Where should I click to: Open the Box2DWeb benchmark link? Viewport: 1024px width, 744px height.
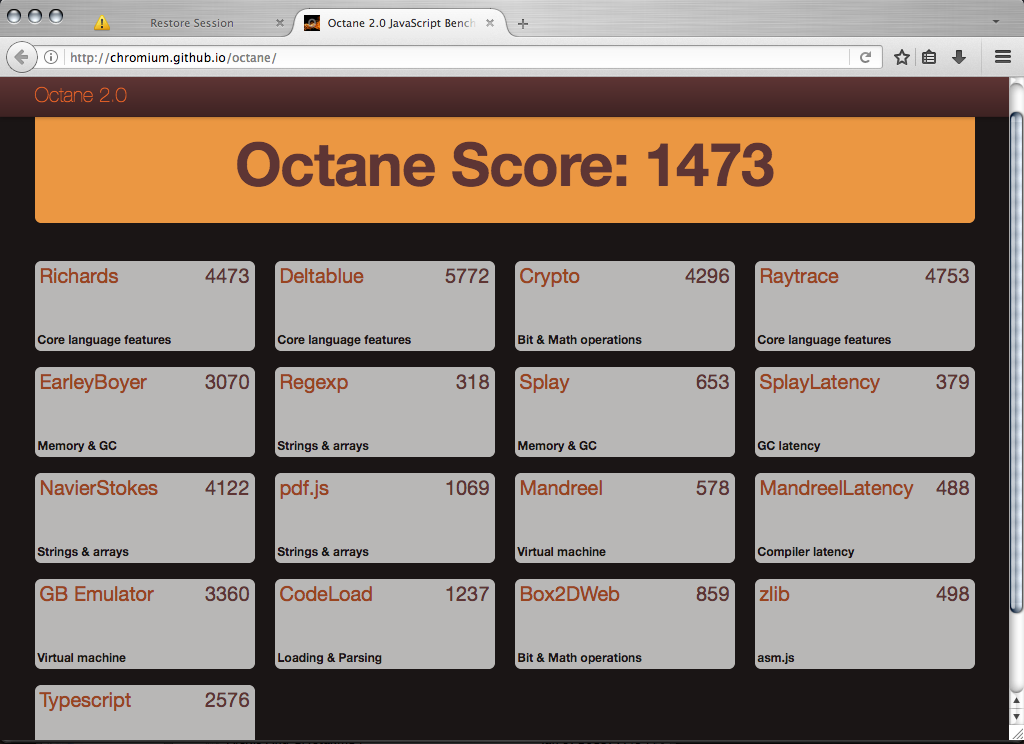point(569,594)
